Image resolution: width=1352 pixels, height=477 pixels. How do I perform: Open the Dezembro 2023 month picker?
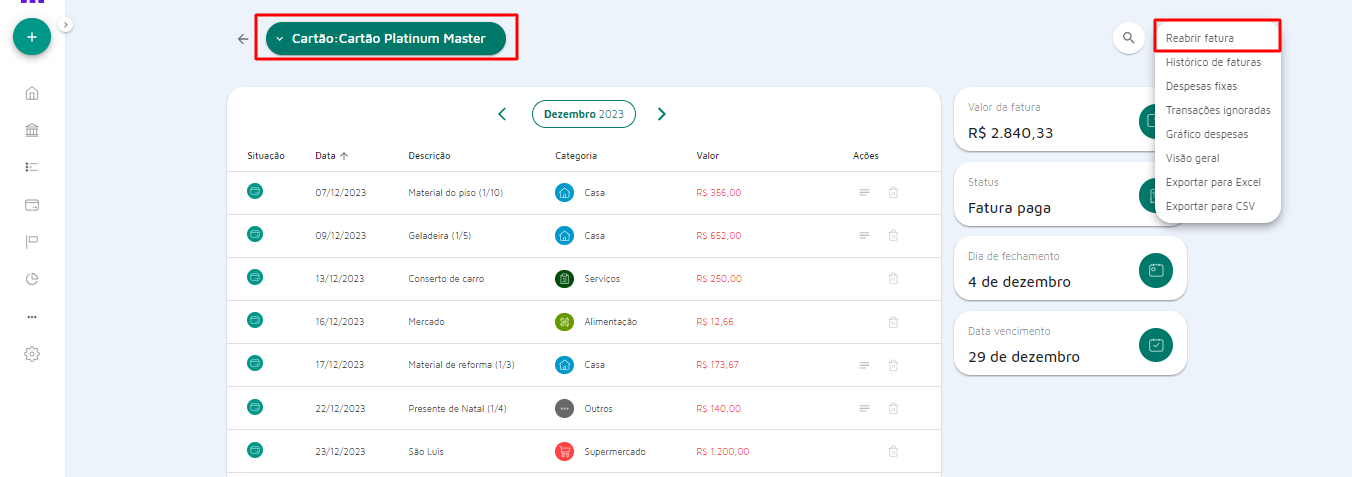pos(583,114)
